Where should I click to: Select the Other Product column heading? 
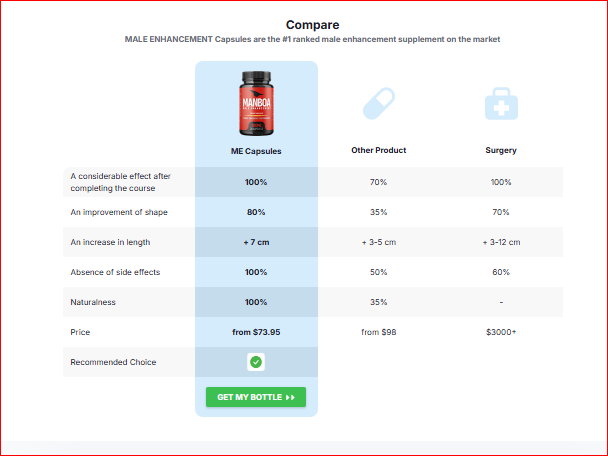point(378,150)
